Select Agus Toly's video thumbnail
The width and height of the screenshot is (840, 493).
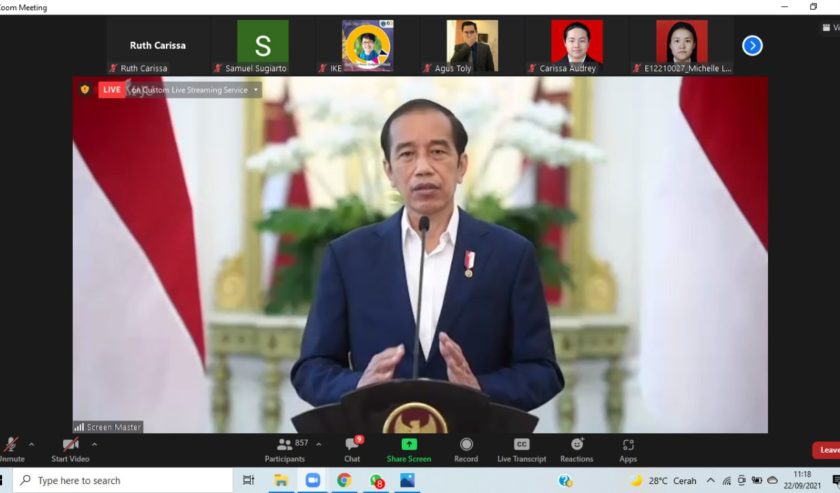click(x=472, y=46)
